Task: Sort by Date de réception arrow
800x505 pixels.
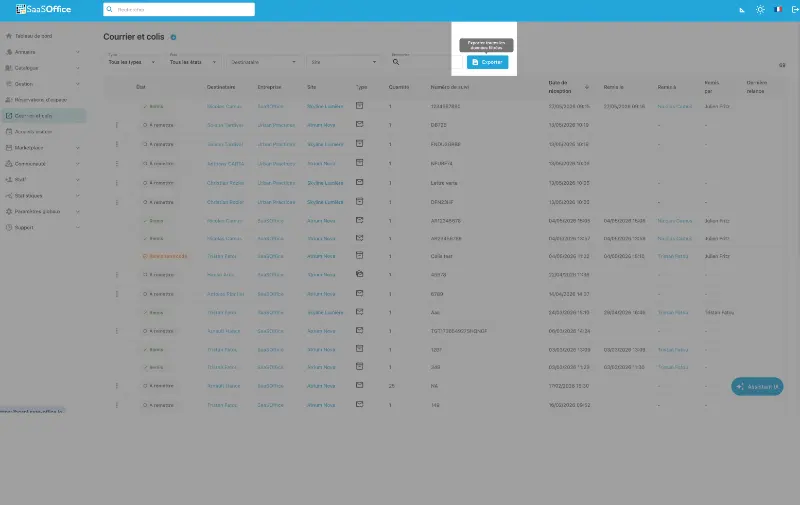Action: coord(587,87)
